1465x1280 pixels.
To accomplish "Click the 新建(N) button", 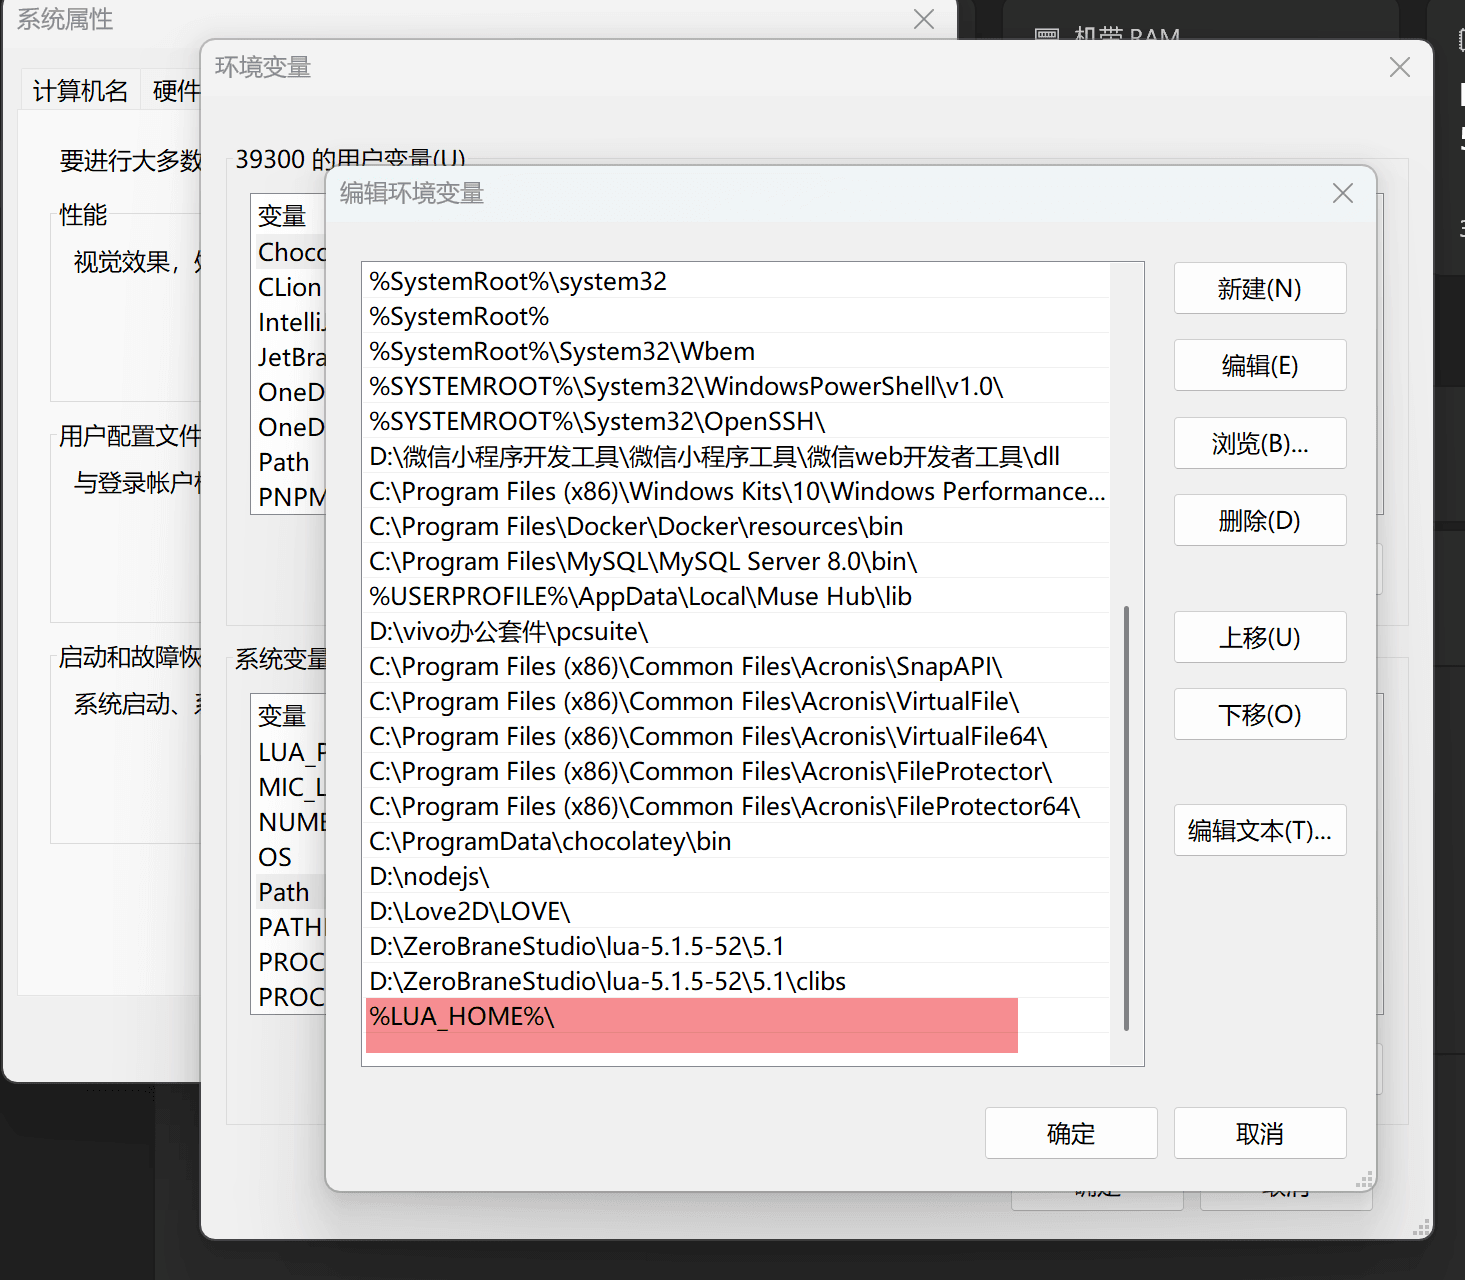I will (1259, 289).
